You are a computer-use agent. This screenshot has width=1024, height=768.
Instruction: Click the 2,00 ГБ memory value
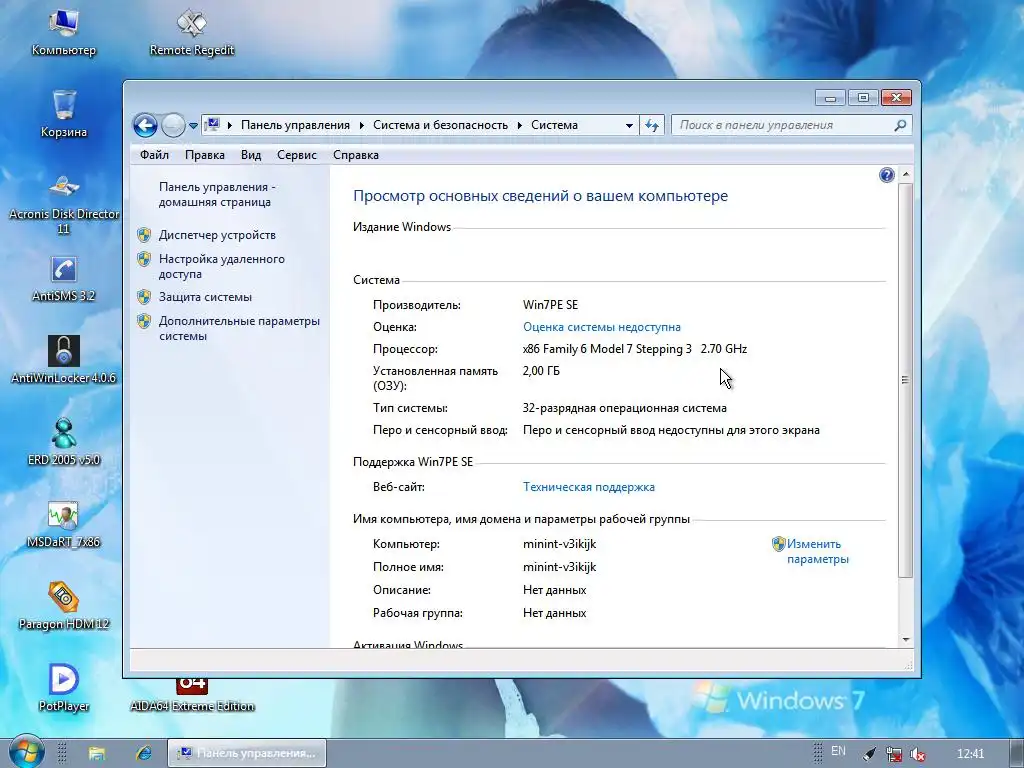click(x=541, y=371)
